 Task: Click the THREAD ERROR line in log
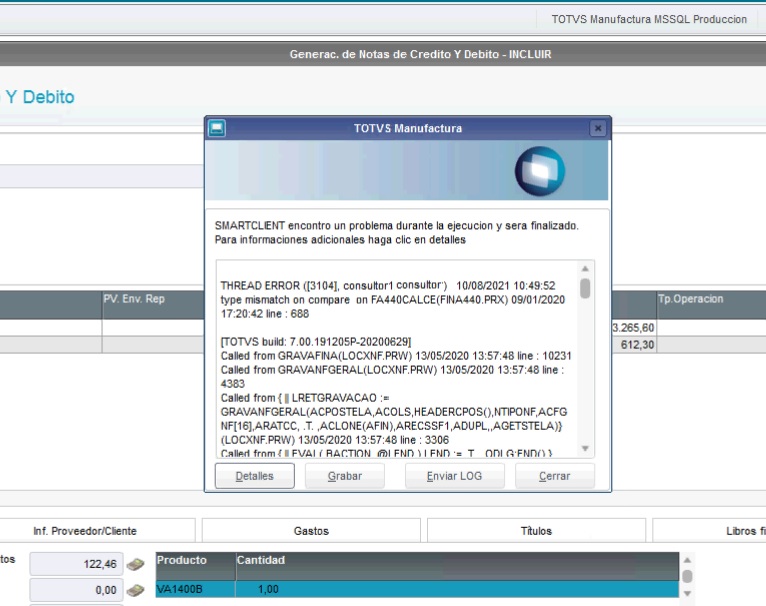tap(388, 285)
